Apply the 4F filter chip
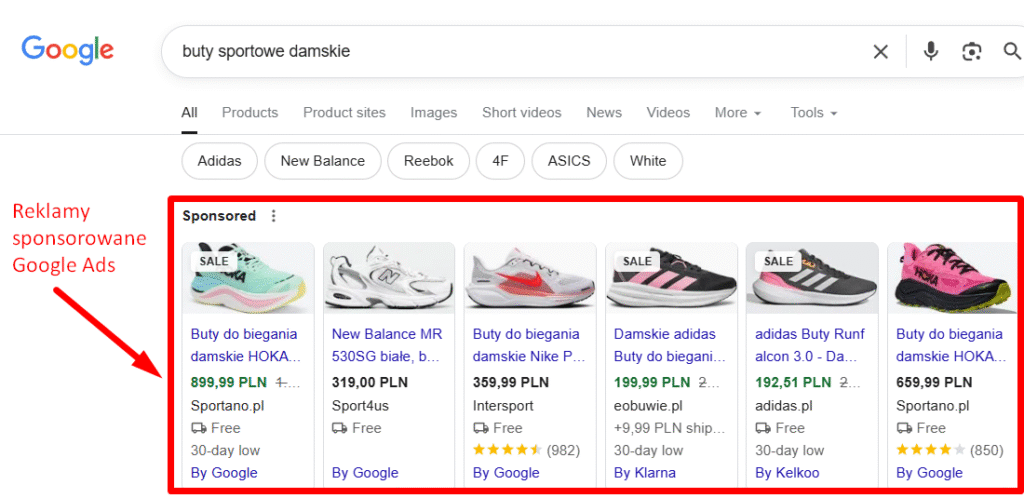Image resolution: width=1024 pixels, height=498 pixels. pos(500,161)
